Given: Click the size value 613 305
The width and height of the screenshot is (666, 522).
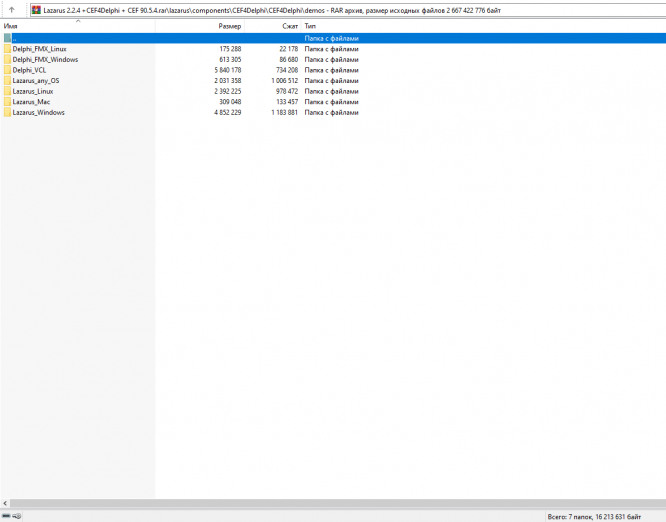Looking at the screenshot, I should [230, 59].
